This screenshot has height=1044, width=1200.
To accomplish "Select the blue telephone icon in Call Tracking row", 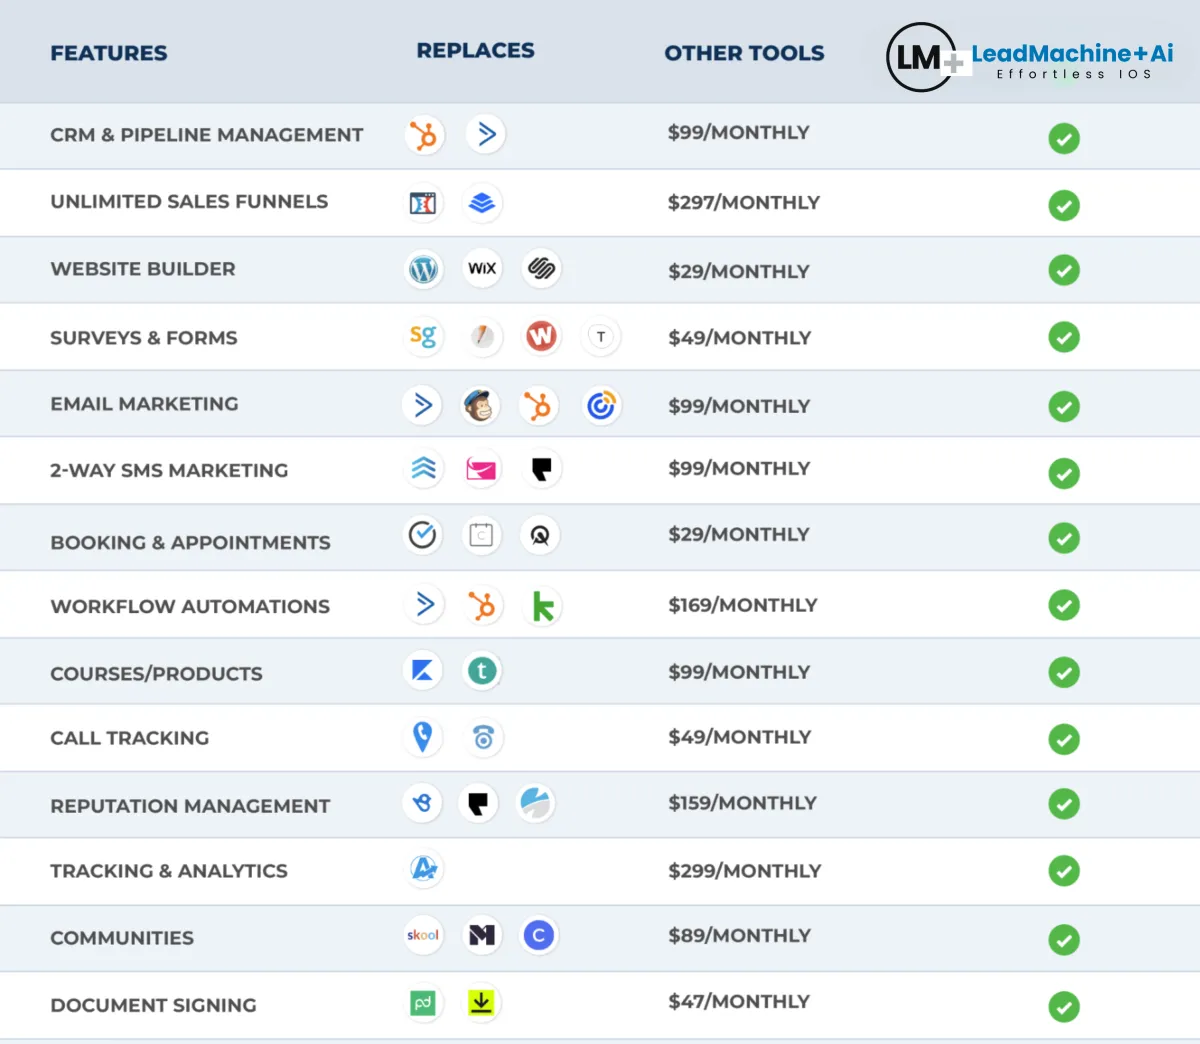I will 483,738.
